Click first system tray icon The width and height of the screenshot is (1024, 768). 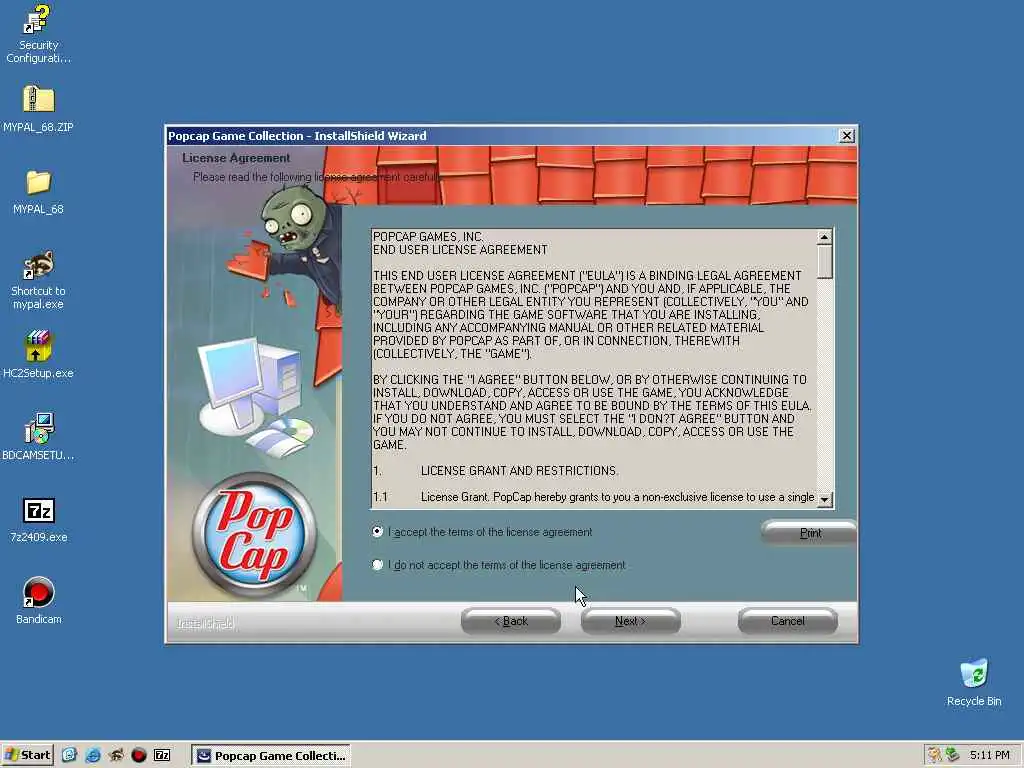935,755
